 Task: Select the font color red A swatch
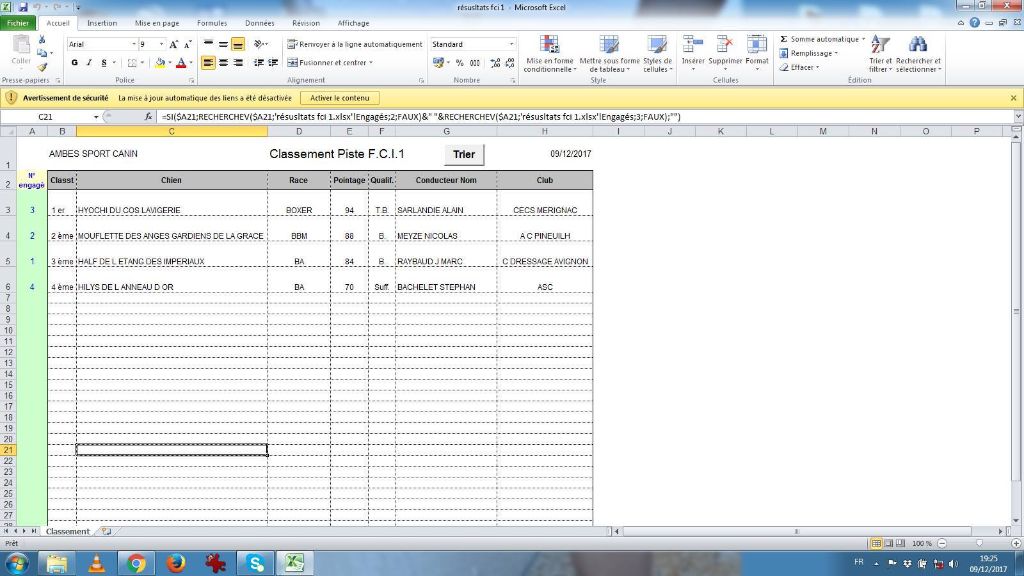coord(181,63)
